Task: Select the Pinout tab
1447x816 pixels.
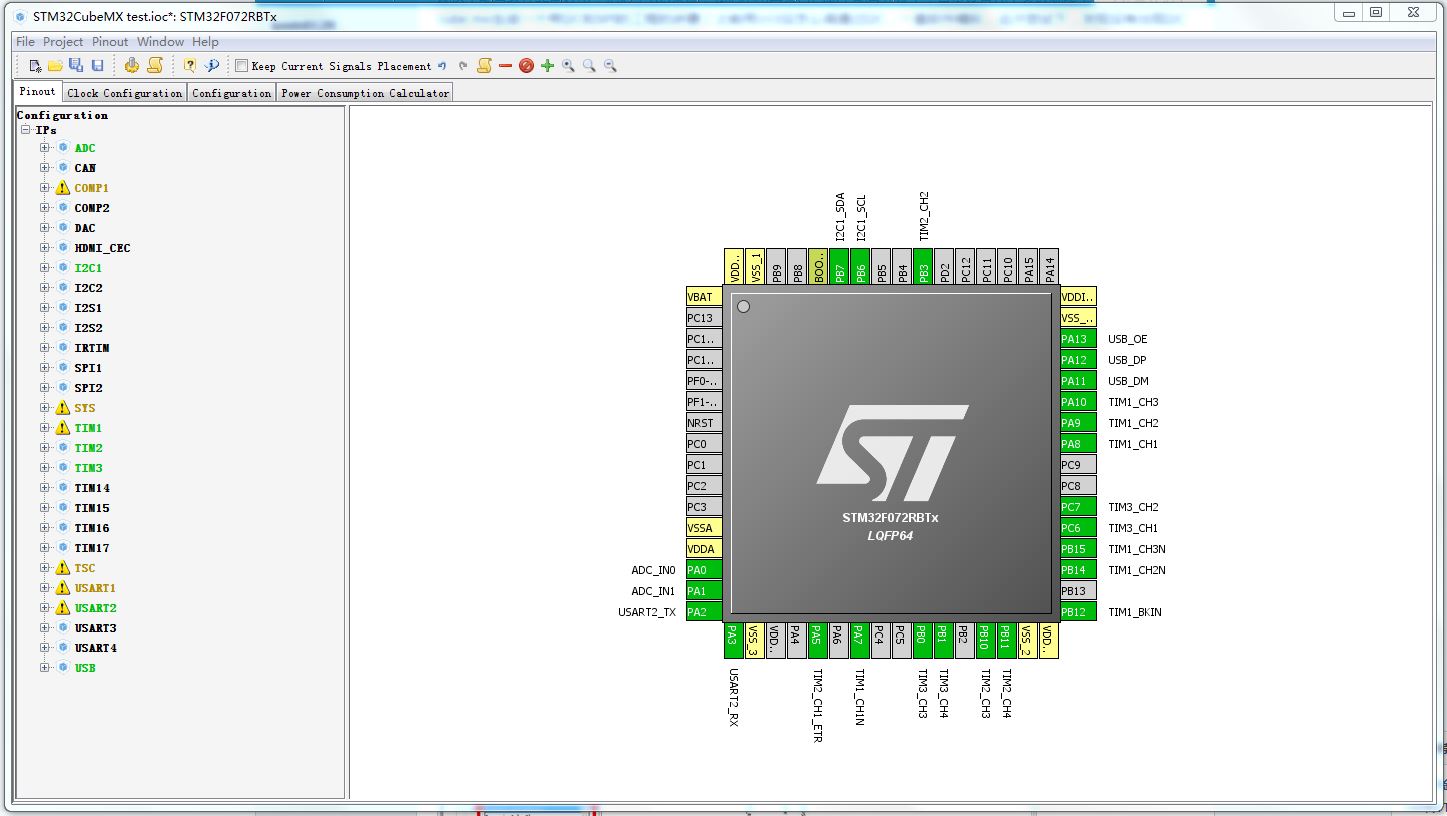Action: click(38, 92)
